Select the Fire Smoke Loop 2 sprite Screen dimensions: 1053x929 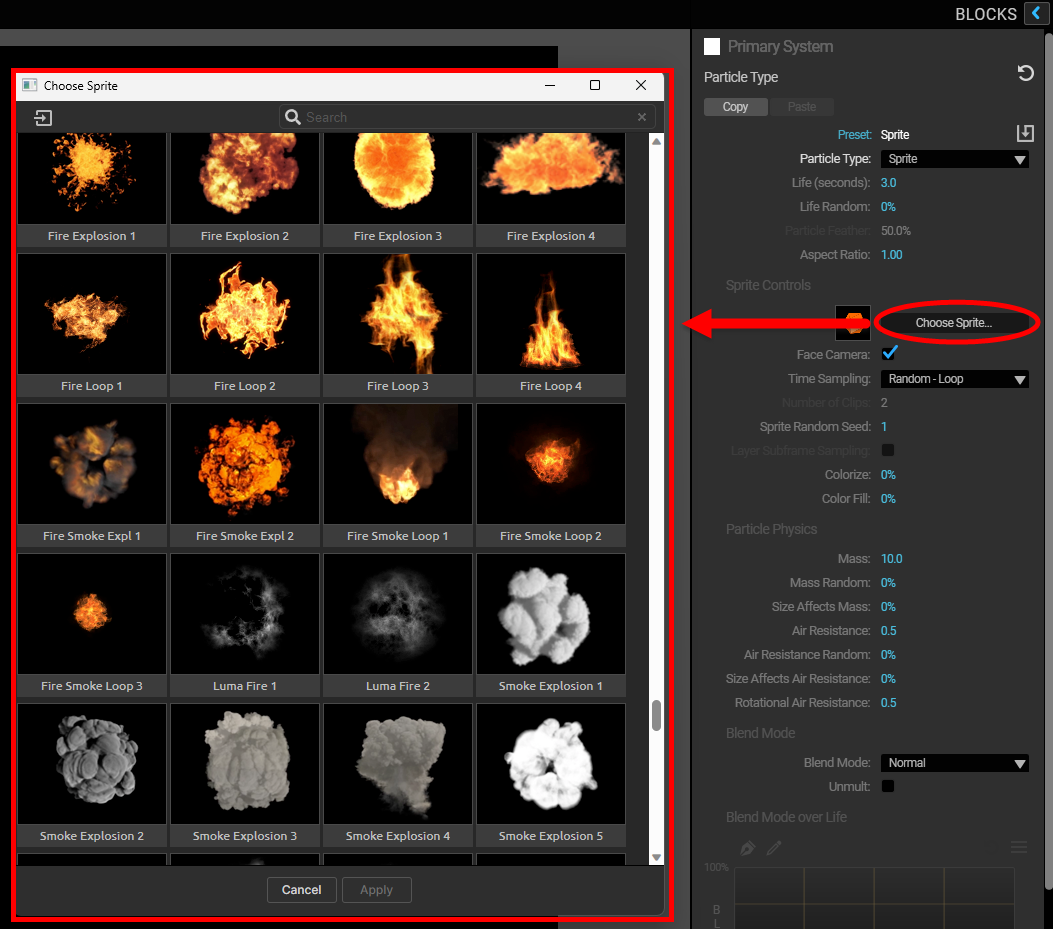tap(551, 475)
